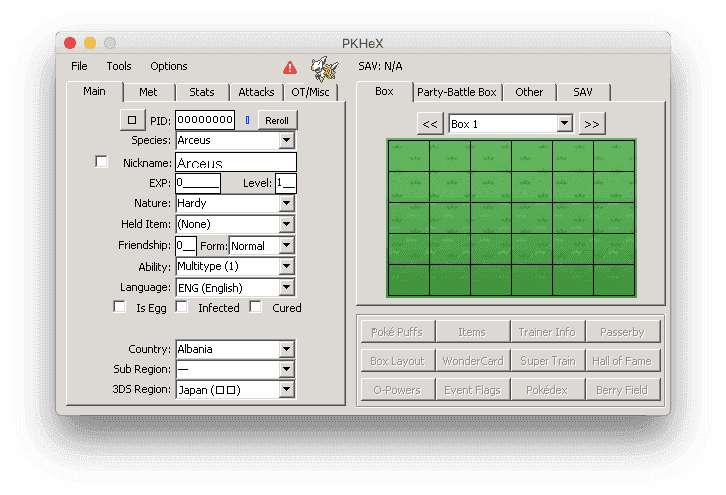Click the Hall of Fame button
This screenshot has width=726, height=495.
pos(622,361)
